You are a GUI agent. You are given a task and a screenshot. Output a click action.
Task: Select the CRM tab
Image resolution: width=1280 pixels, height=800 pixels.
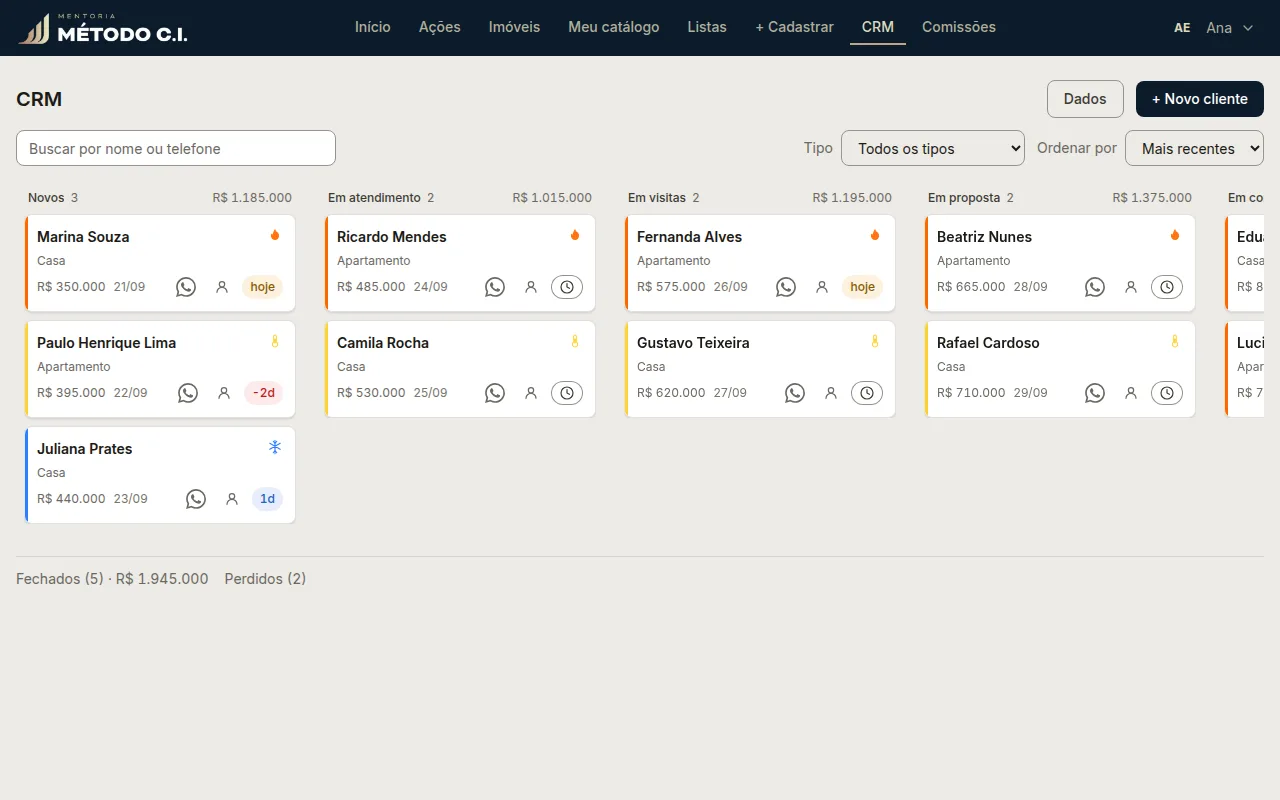[878, 27]
